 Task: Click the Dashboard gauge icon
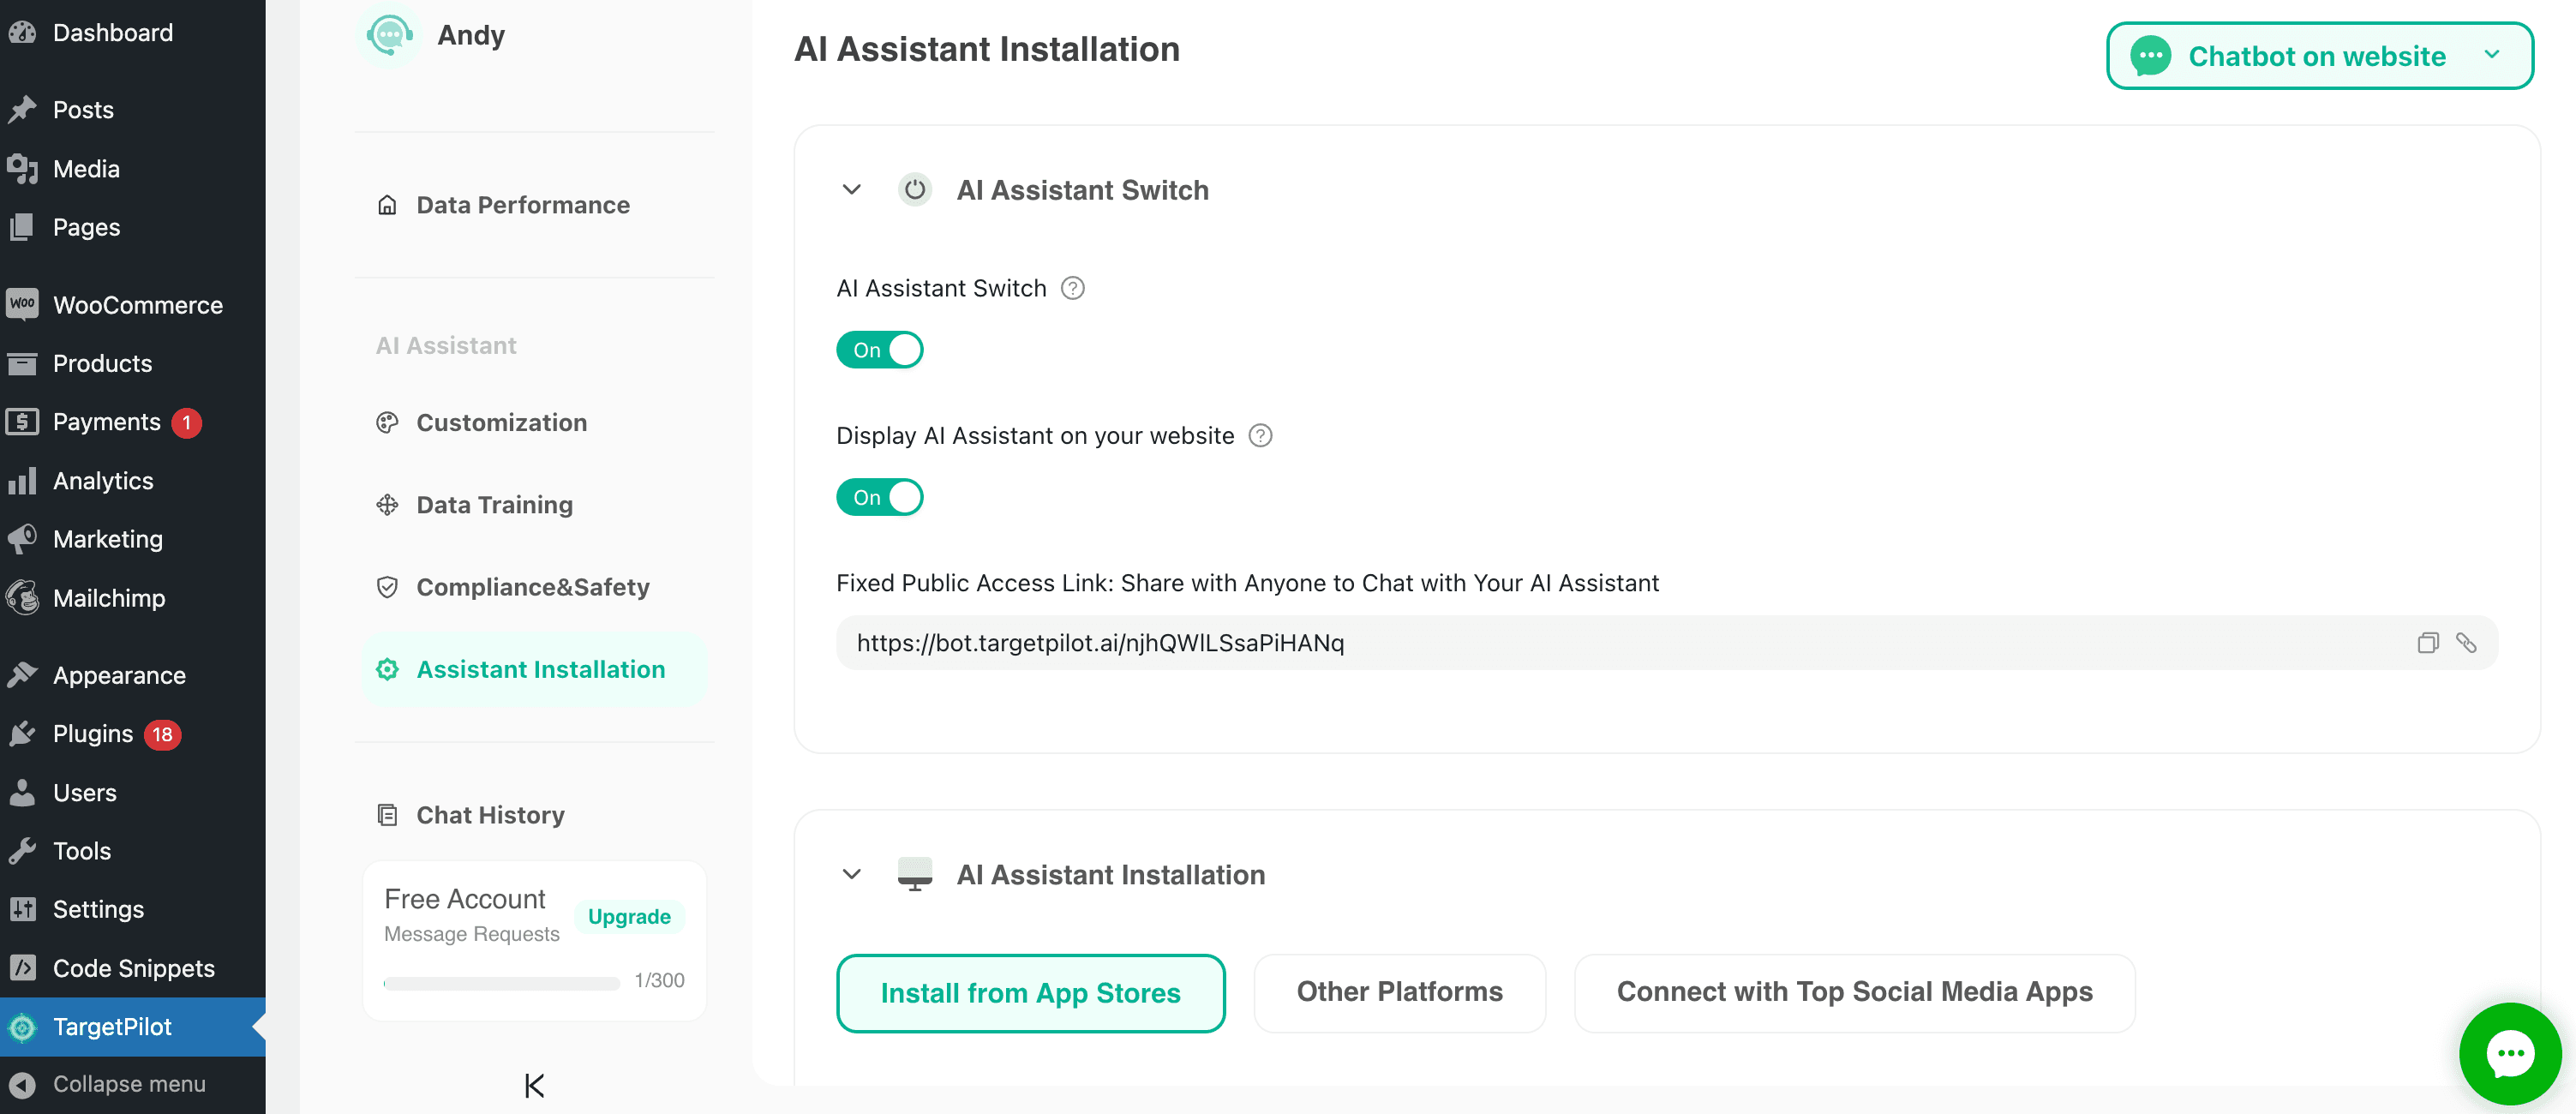tap(22, 32)
